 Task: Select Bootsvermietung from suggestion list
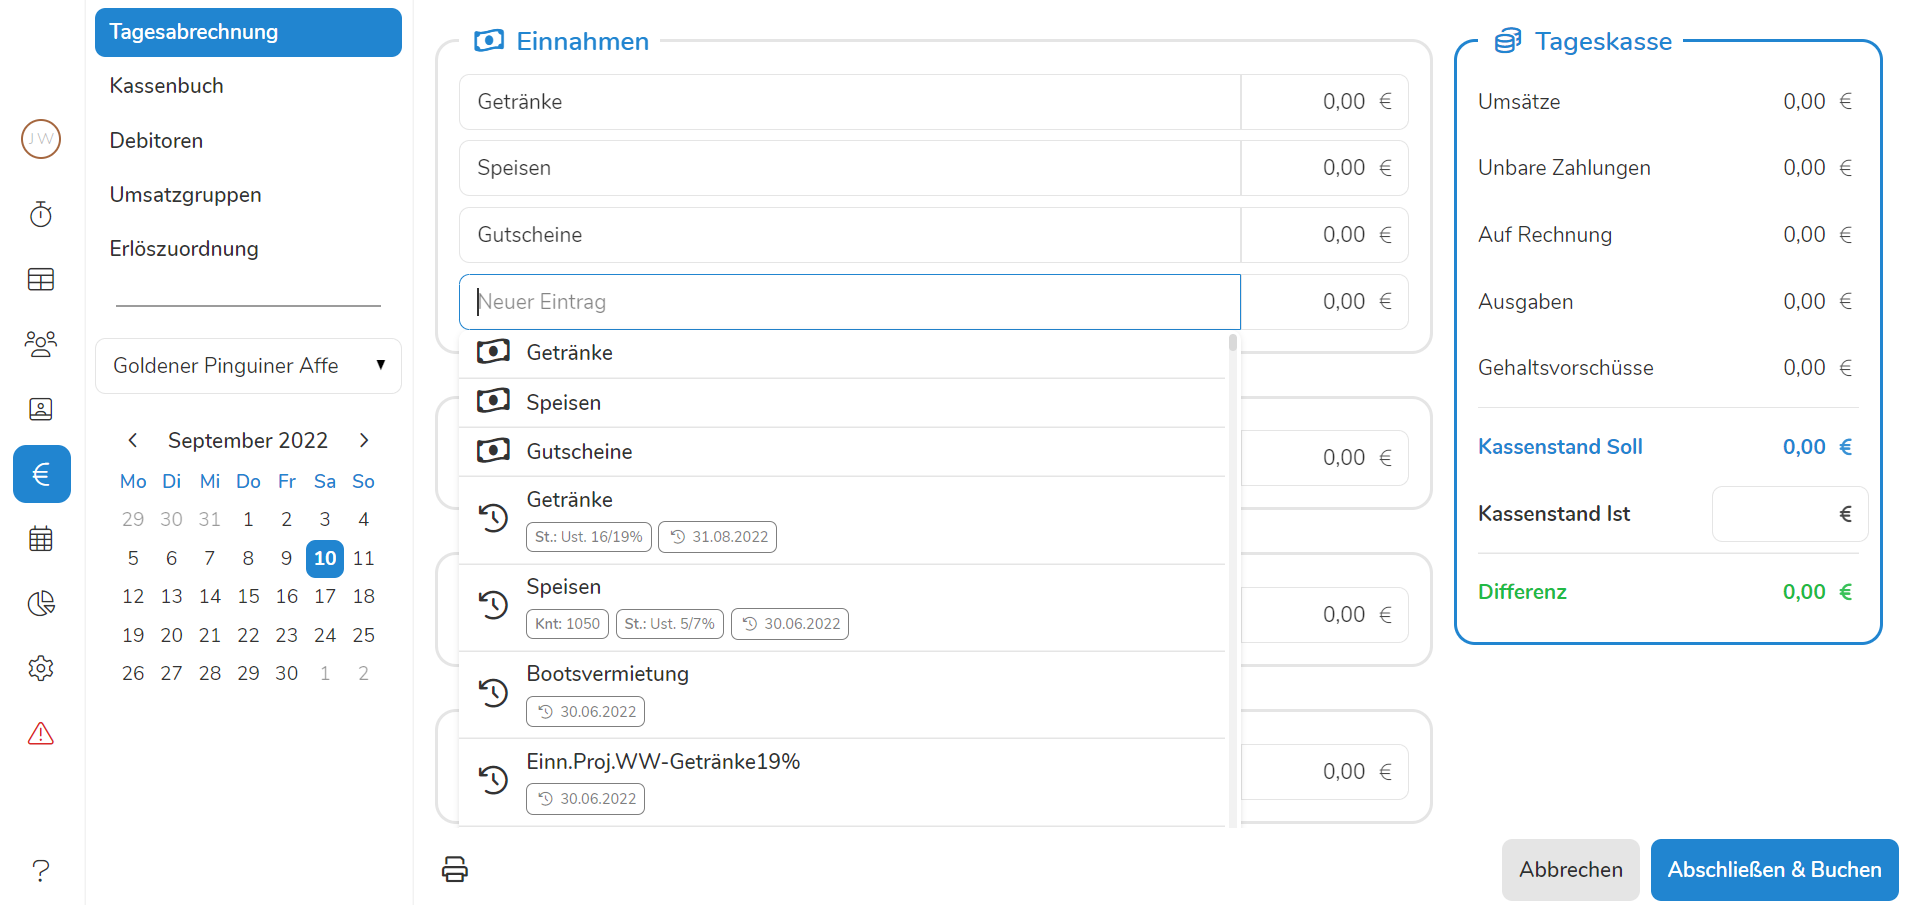[x=608, y=674]
